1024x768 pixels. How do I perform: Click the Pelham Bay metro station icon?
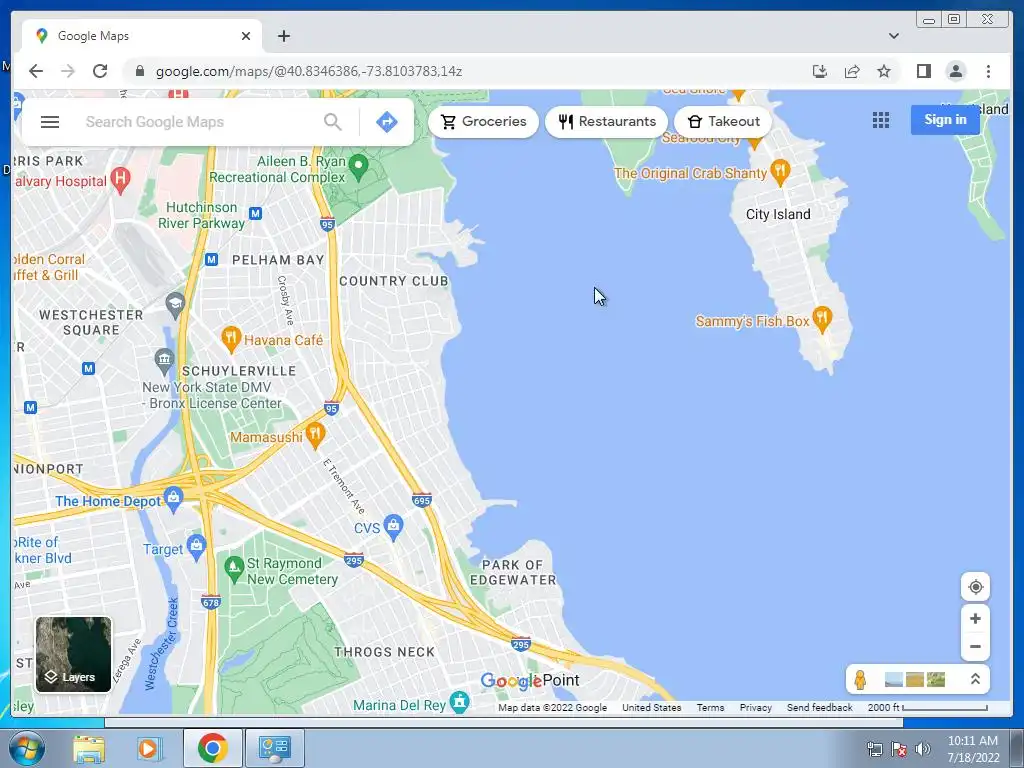(211, 259)
